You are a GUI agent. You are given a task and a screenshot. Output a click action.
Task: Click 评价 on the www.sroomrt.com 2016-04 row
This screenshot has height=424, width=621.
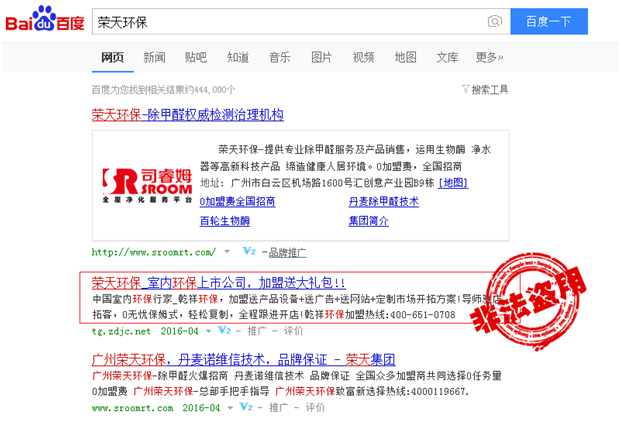(315, 407)
